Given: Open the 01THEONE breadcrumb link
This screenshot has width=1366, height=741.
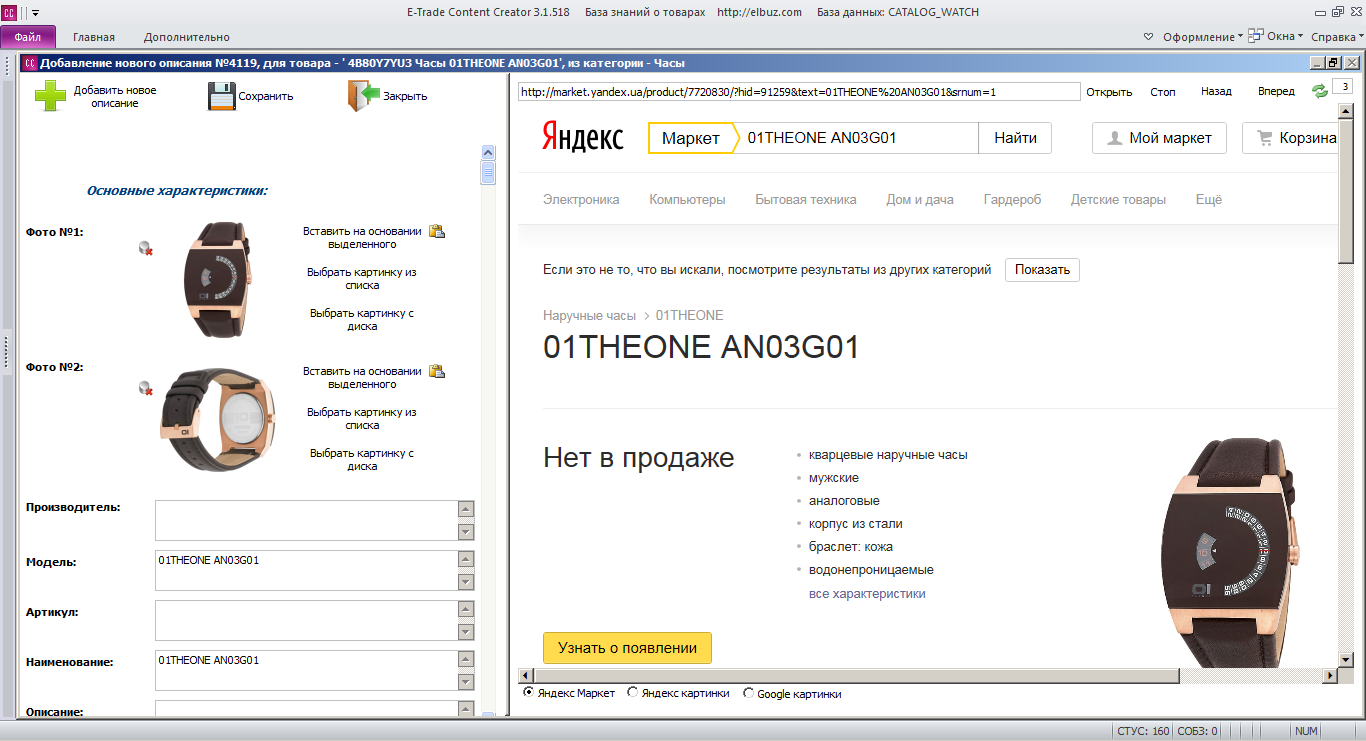Looking at the screenshot, I should (x=689, y=315).
